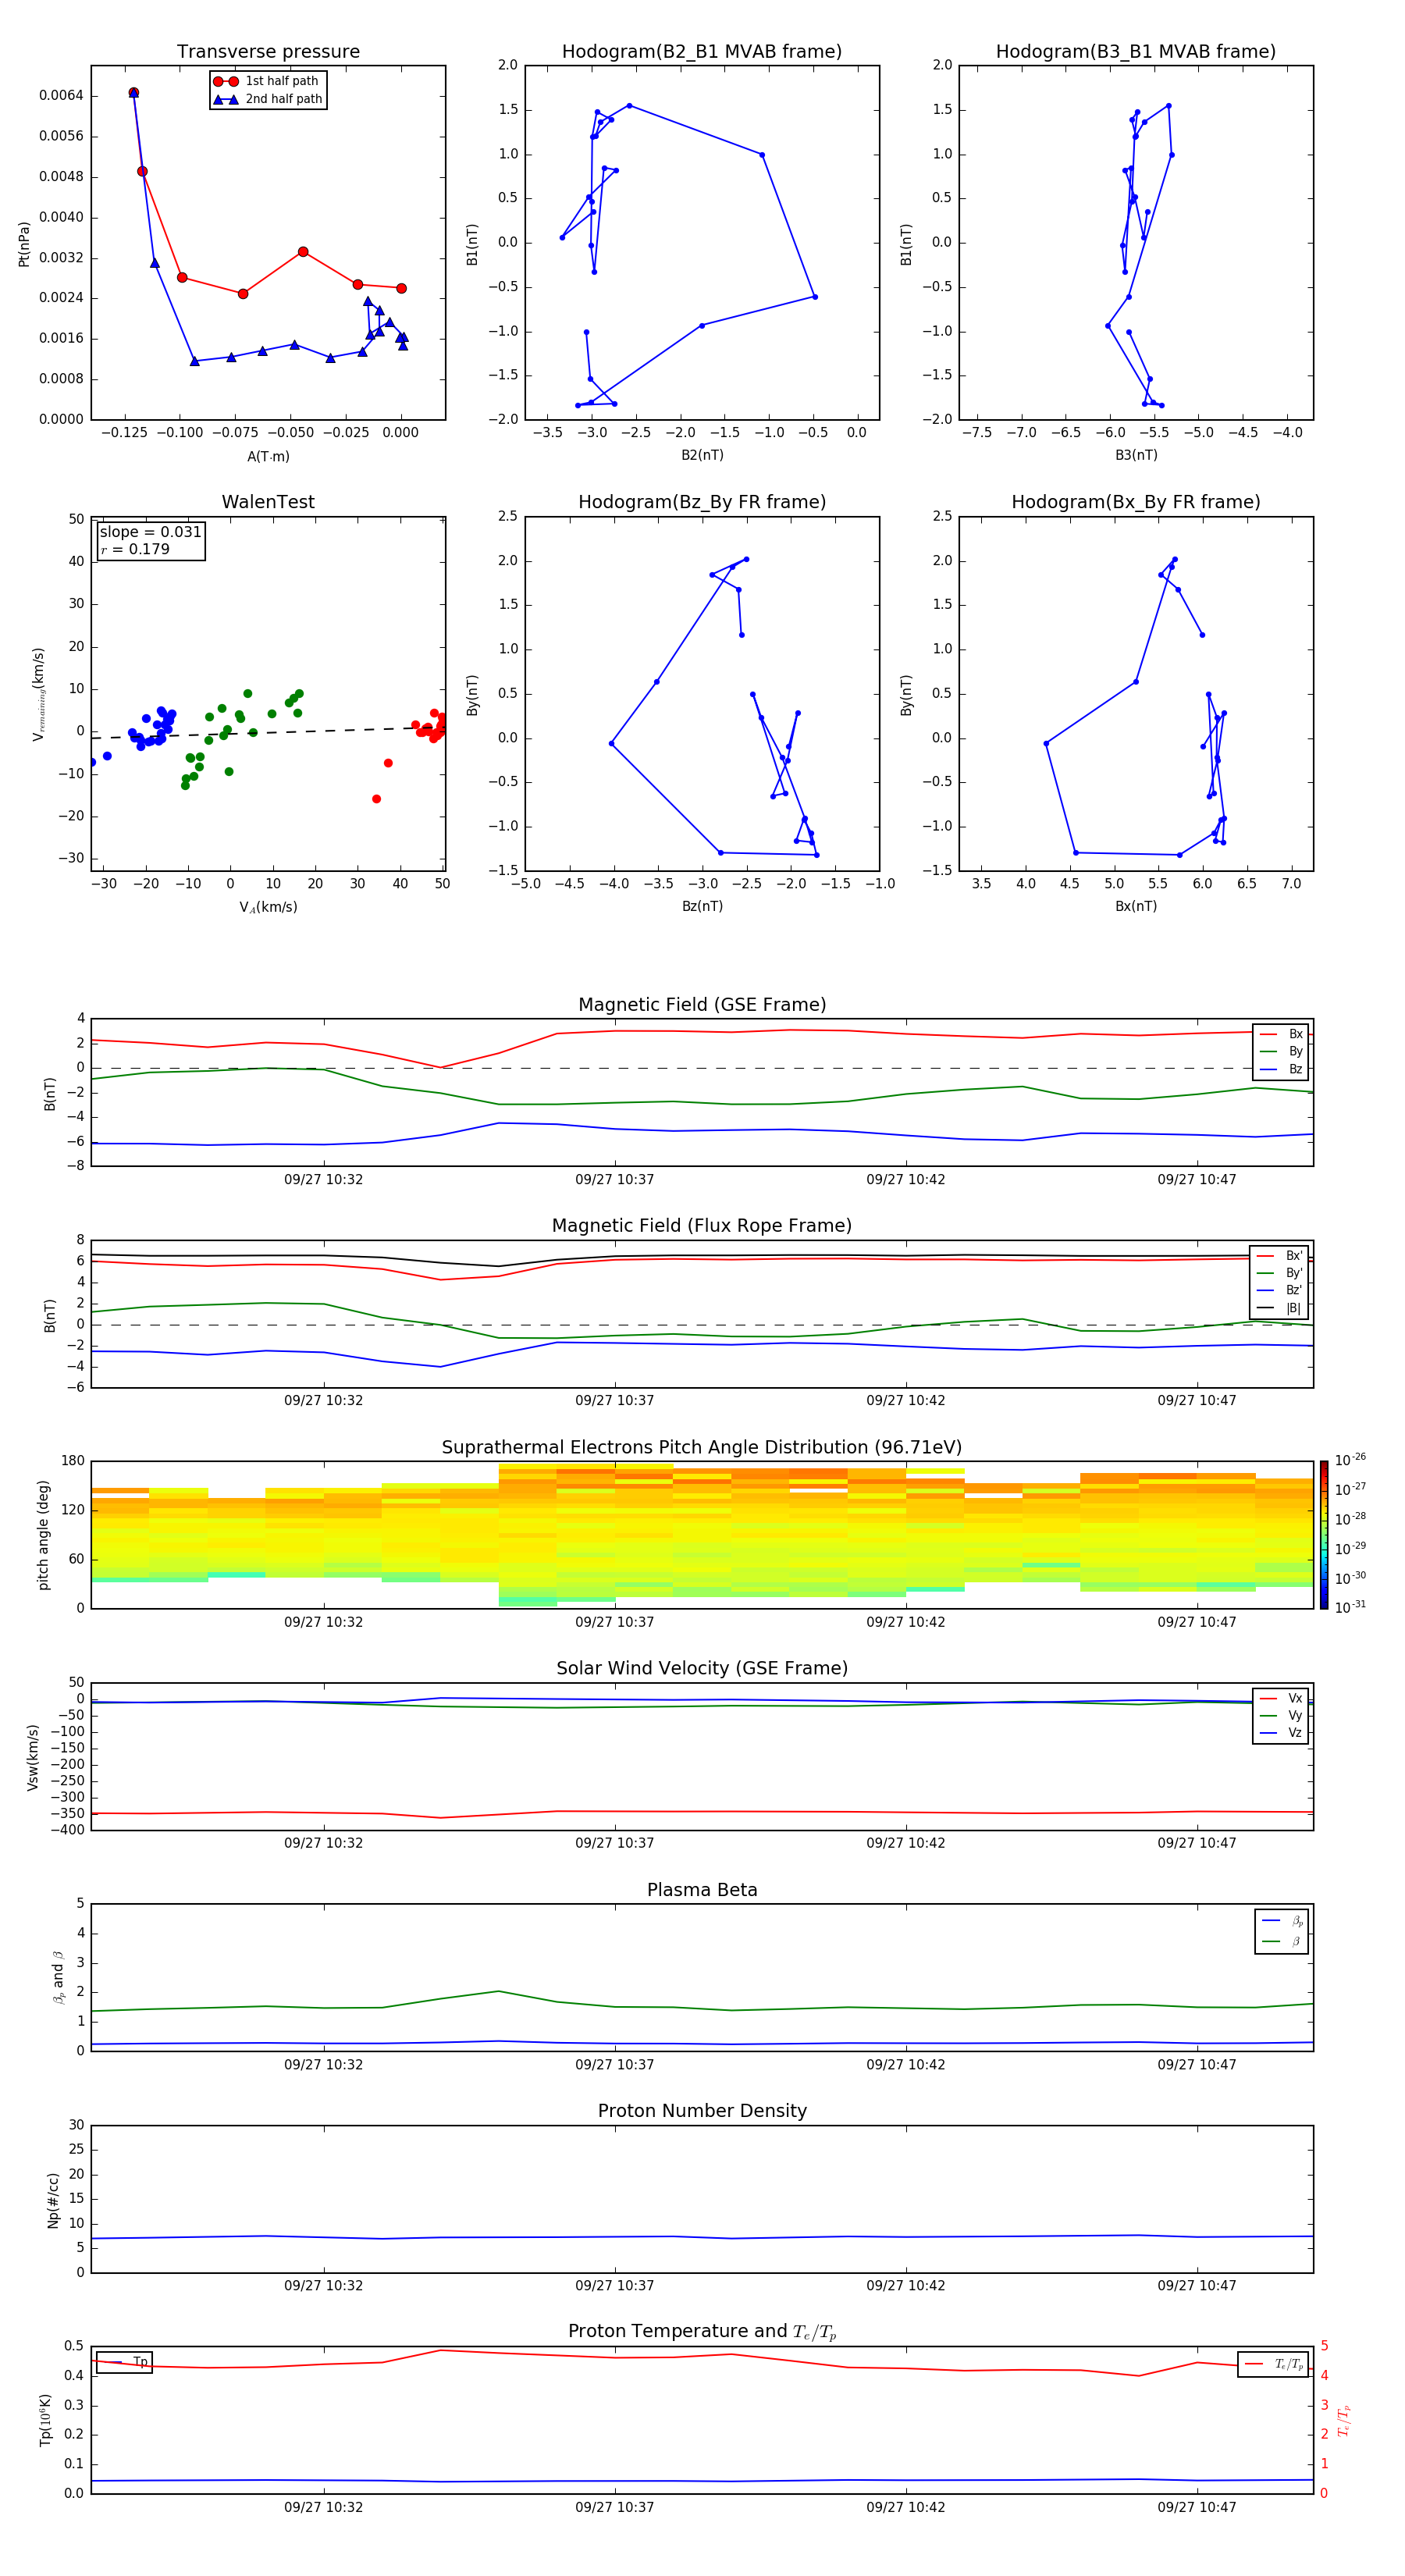Click the 'Bx(nT)' x-axis label
Image resolution: width=1405 pixels, height=2576 pixels.
click(x=1136, y=906)
